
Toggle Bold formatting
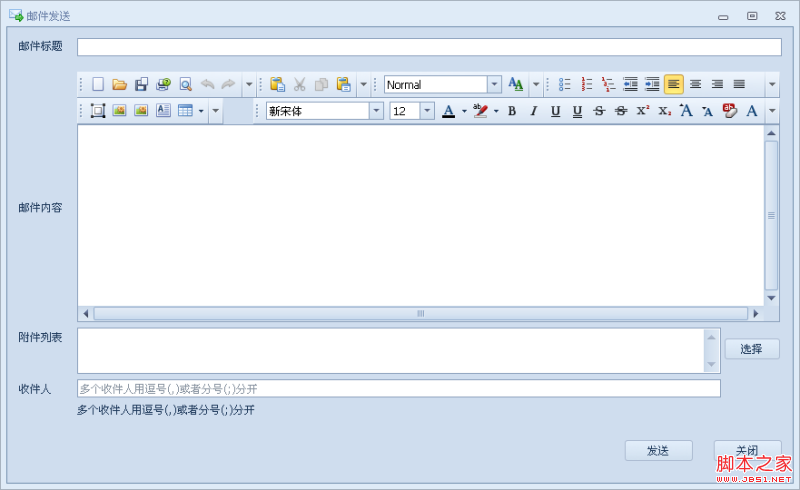[512, 111]
